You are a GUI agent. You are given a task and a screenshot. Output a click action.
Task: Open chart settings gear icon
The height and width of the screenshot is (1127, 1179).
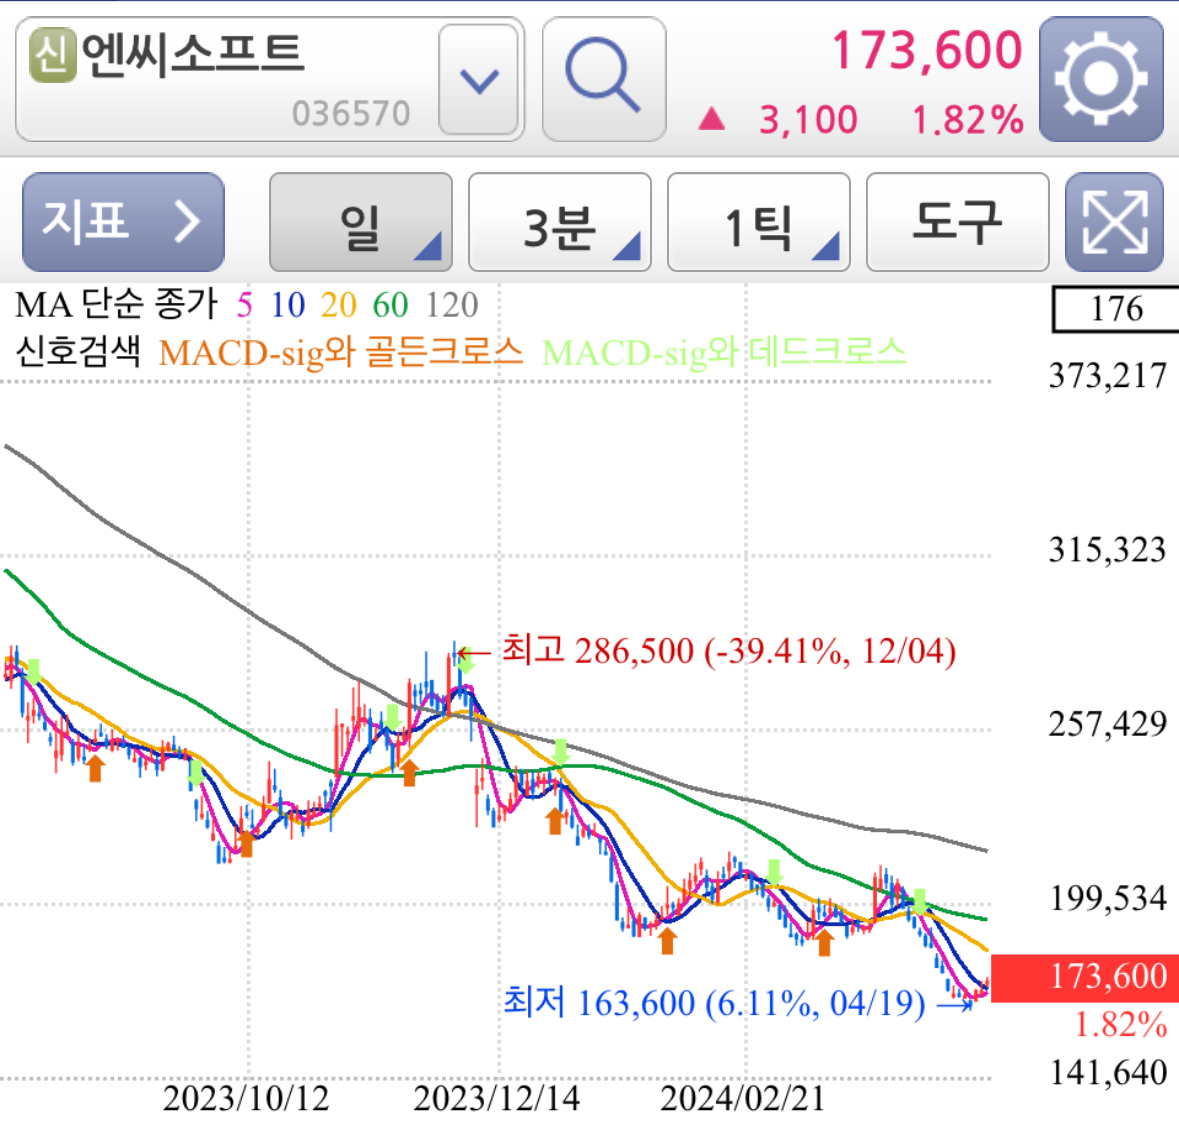tap(1101, 79)
